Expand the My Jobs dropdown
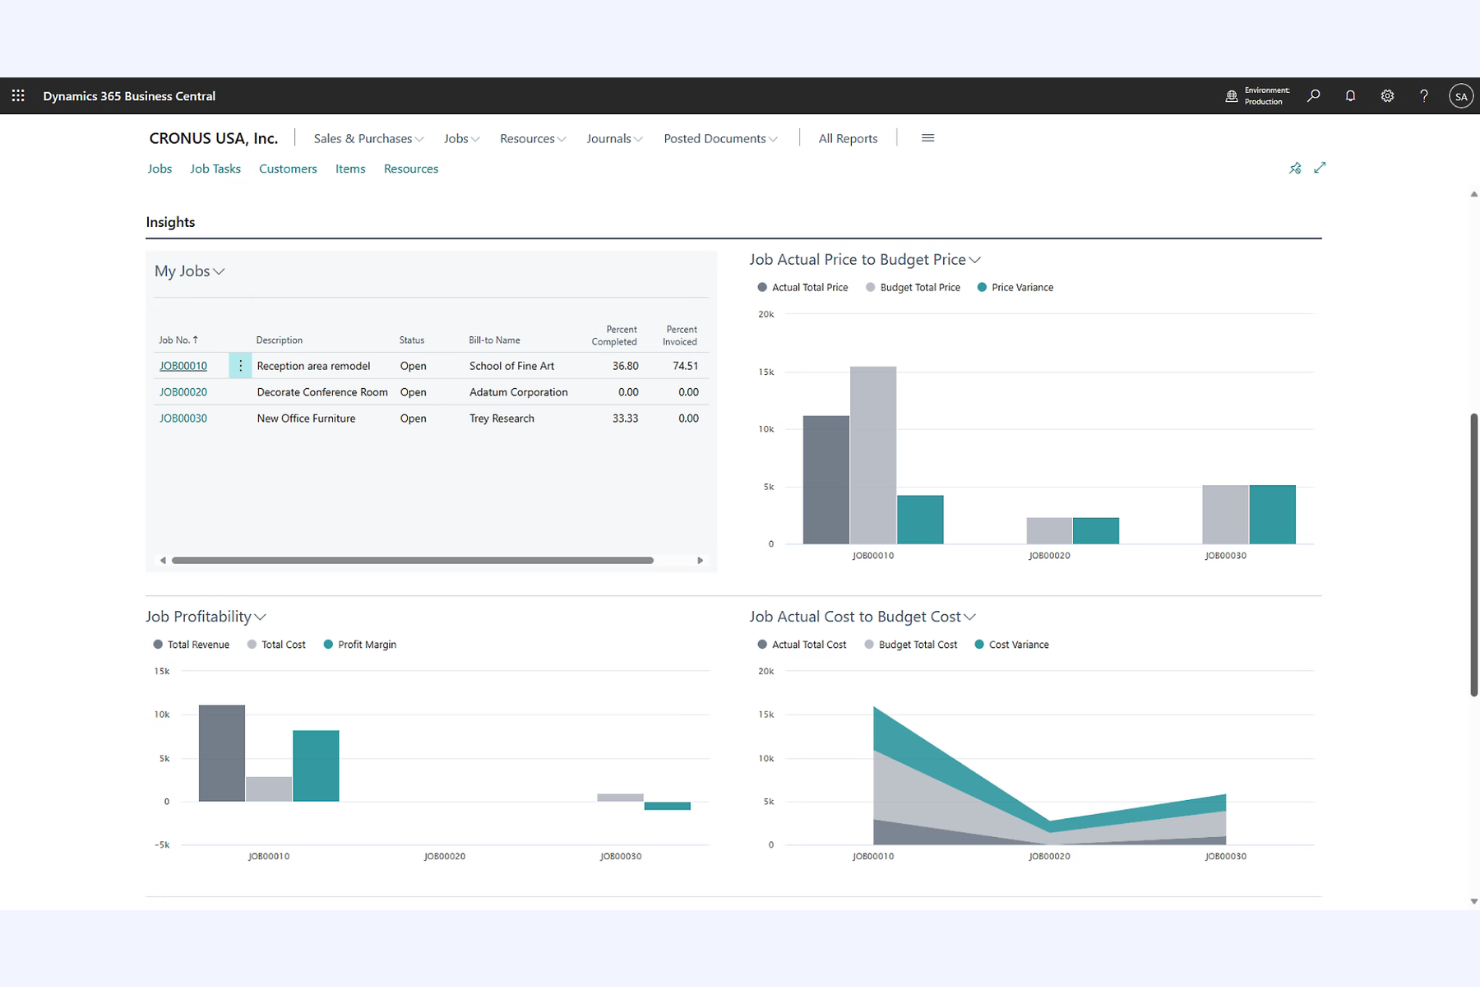Image resolution: width=1480 pixels, height=987 pixels. point(220,271)
